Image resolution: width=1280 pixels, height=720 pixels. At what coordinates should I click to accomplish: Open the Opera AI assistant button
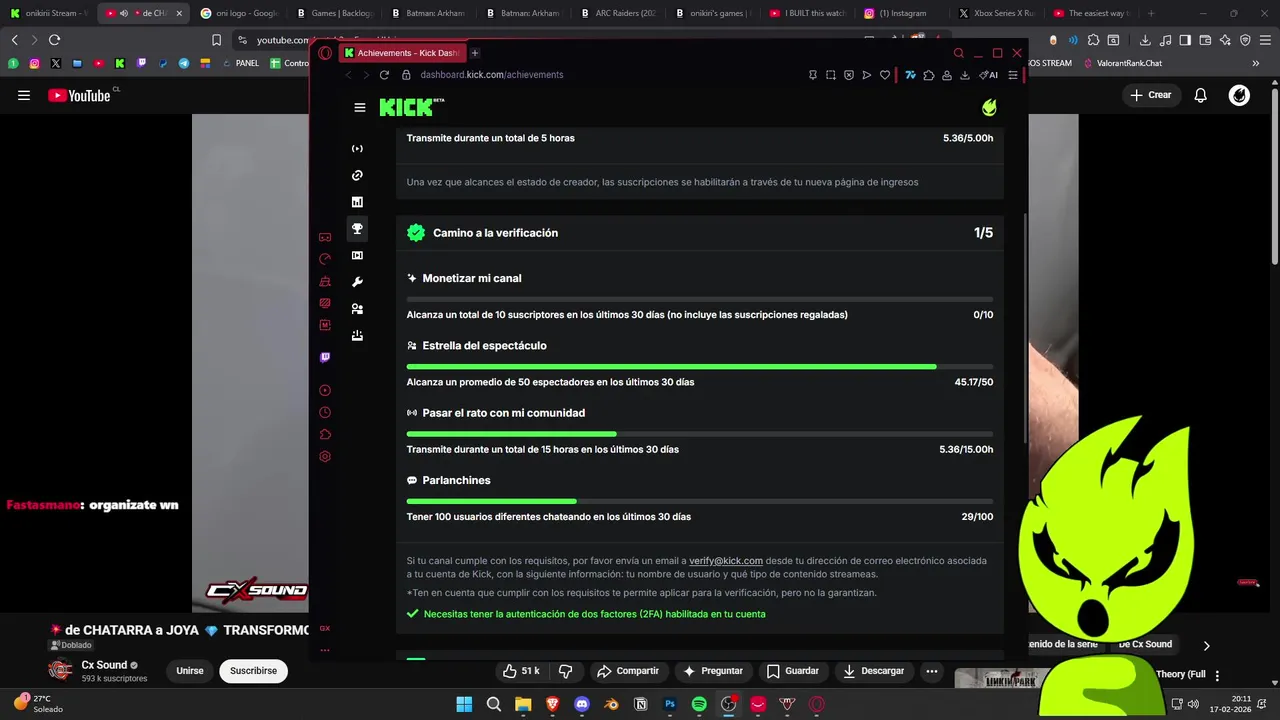point(988,75)
